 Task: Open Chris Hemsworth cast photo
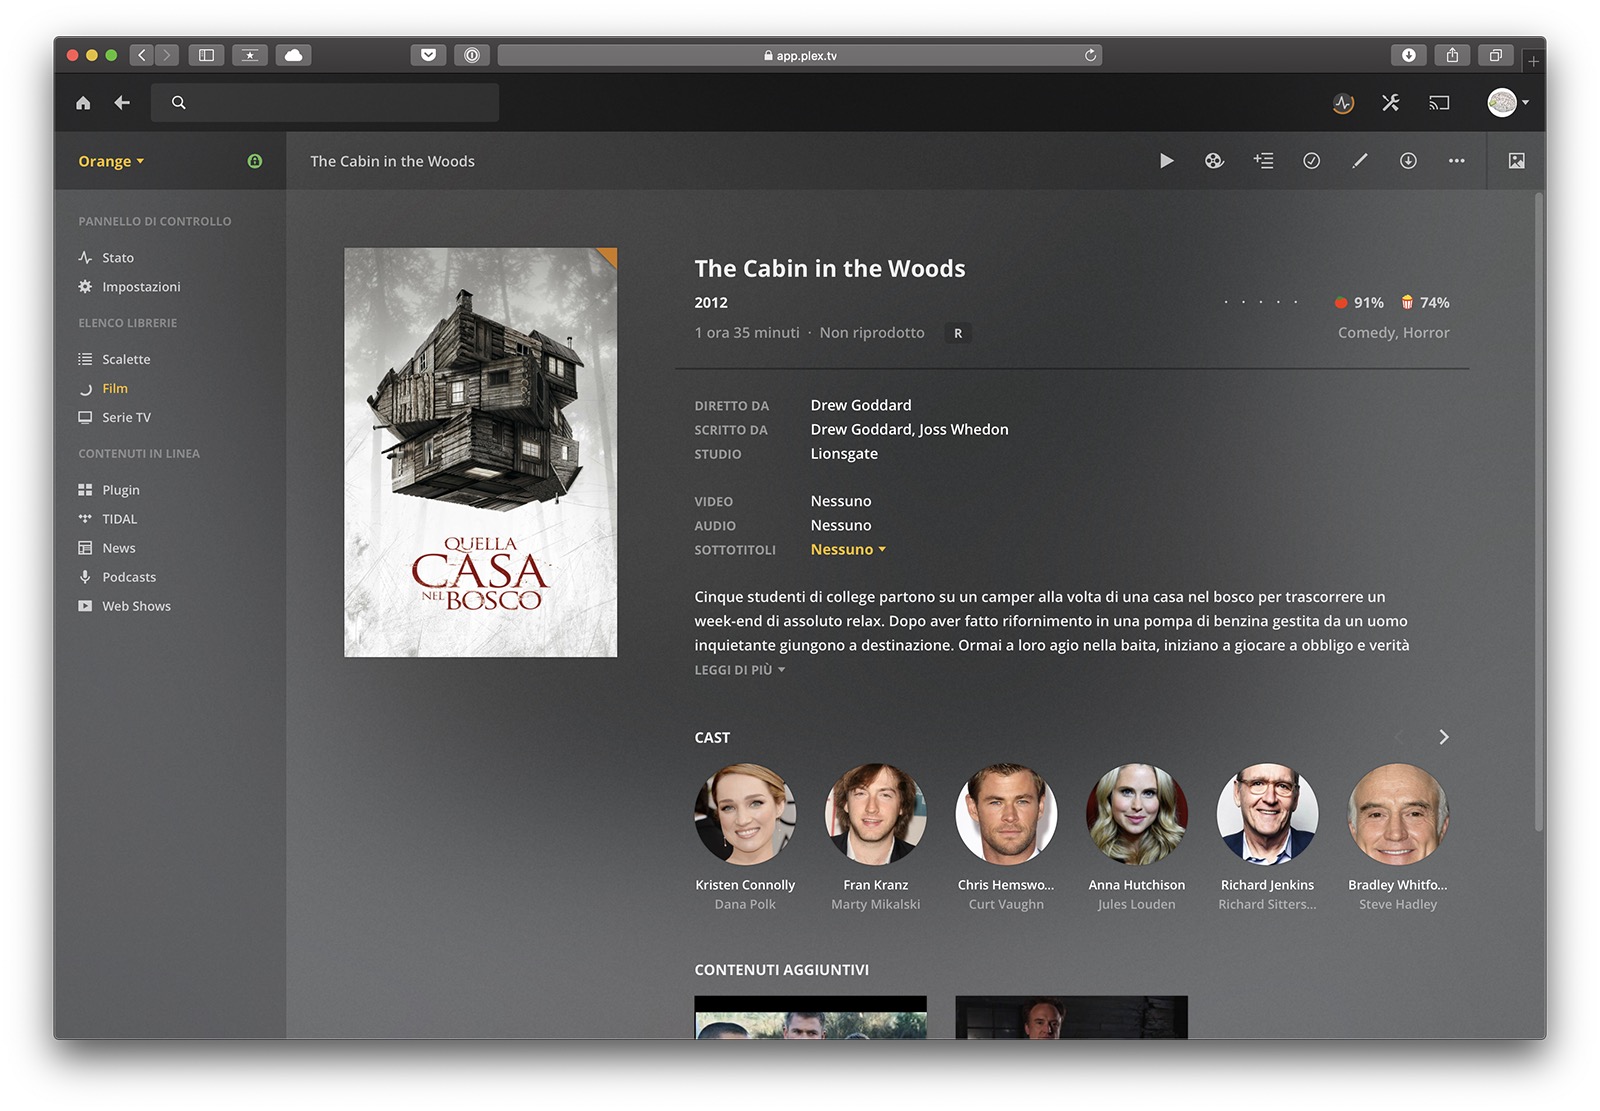coord(1006,814)
